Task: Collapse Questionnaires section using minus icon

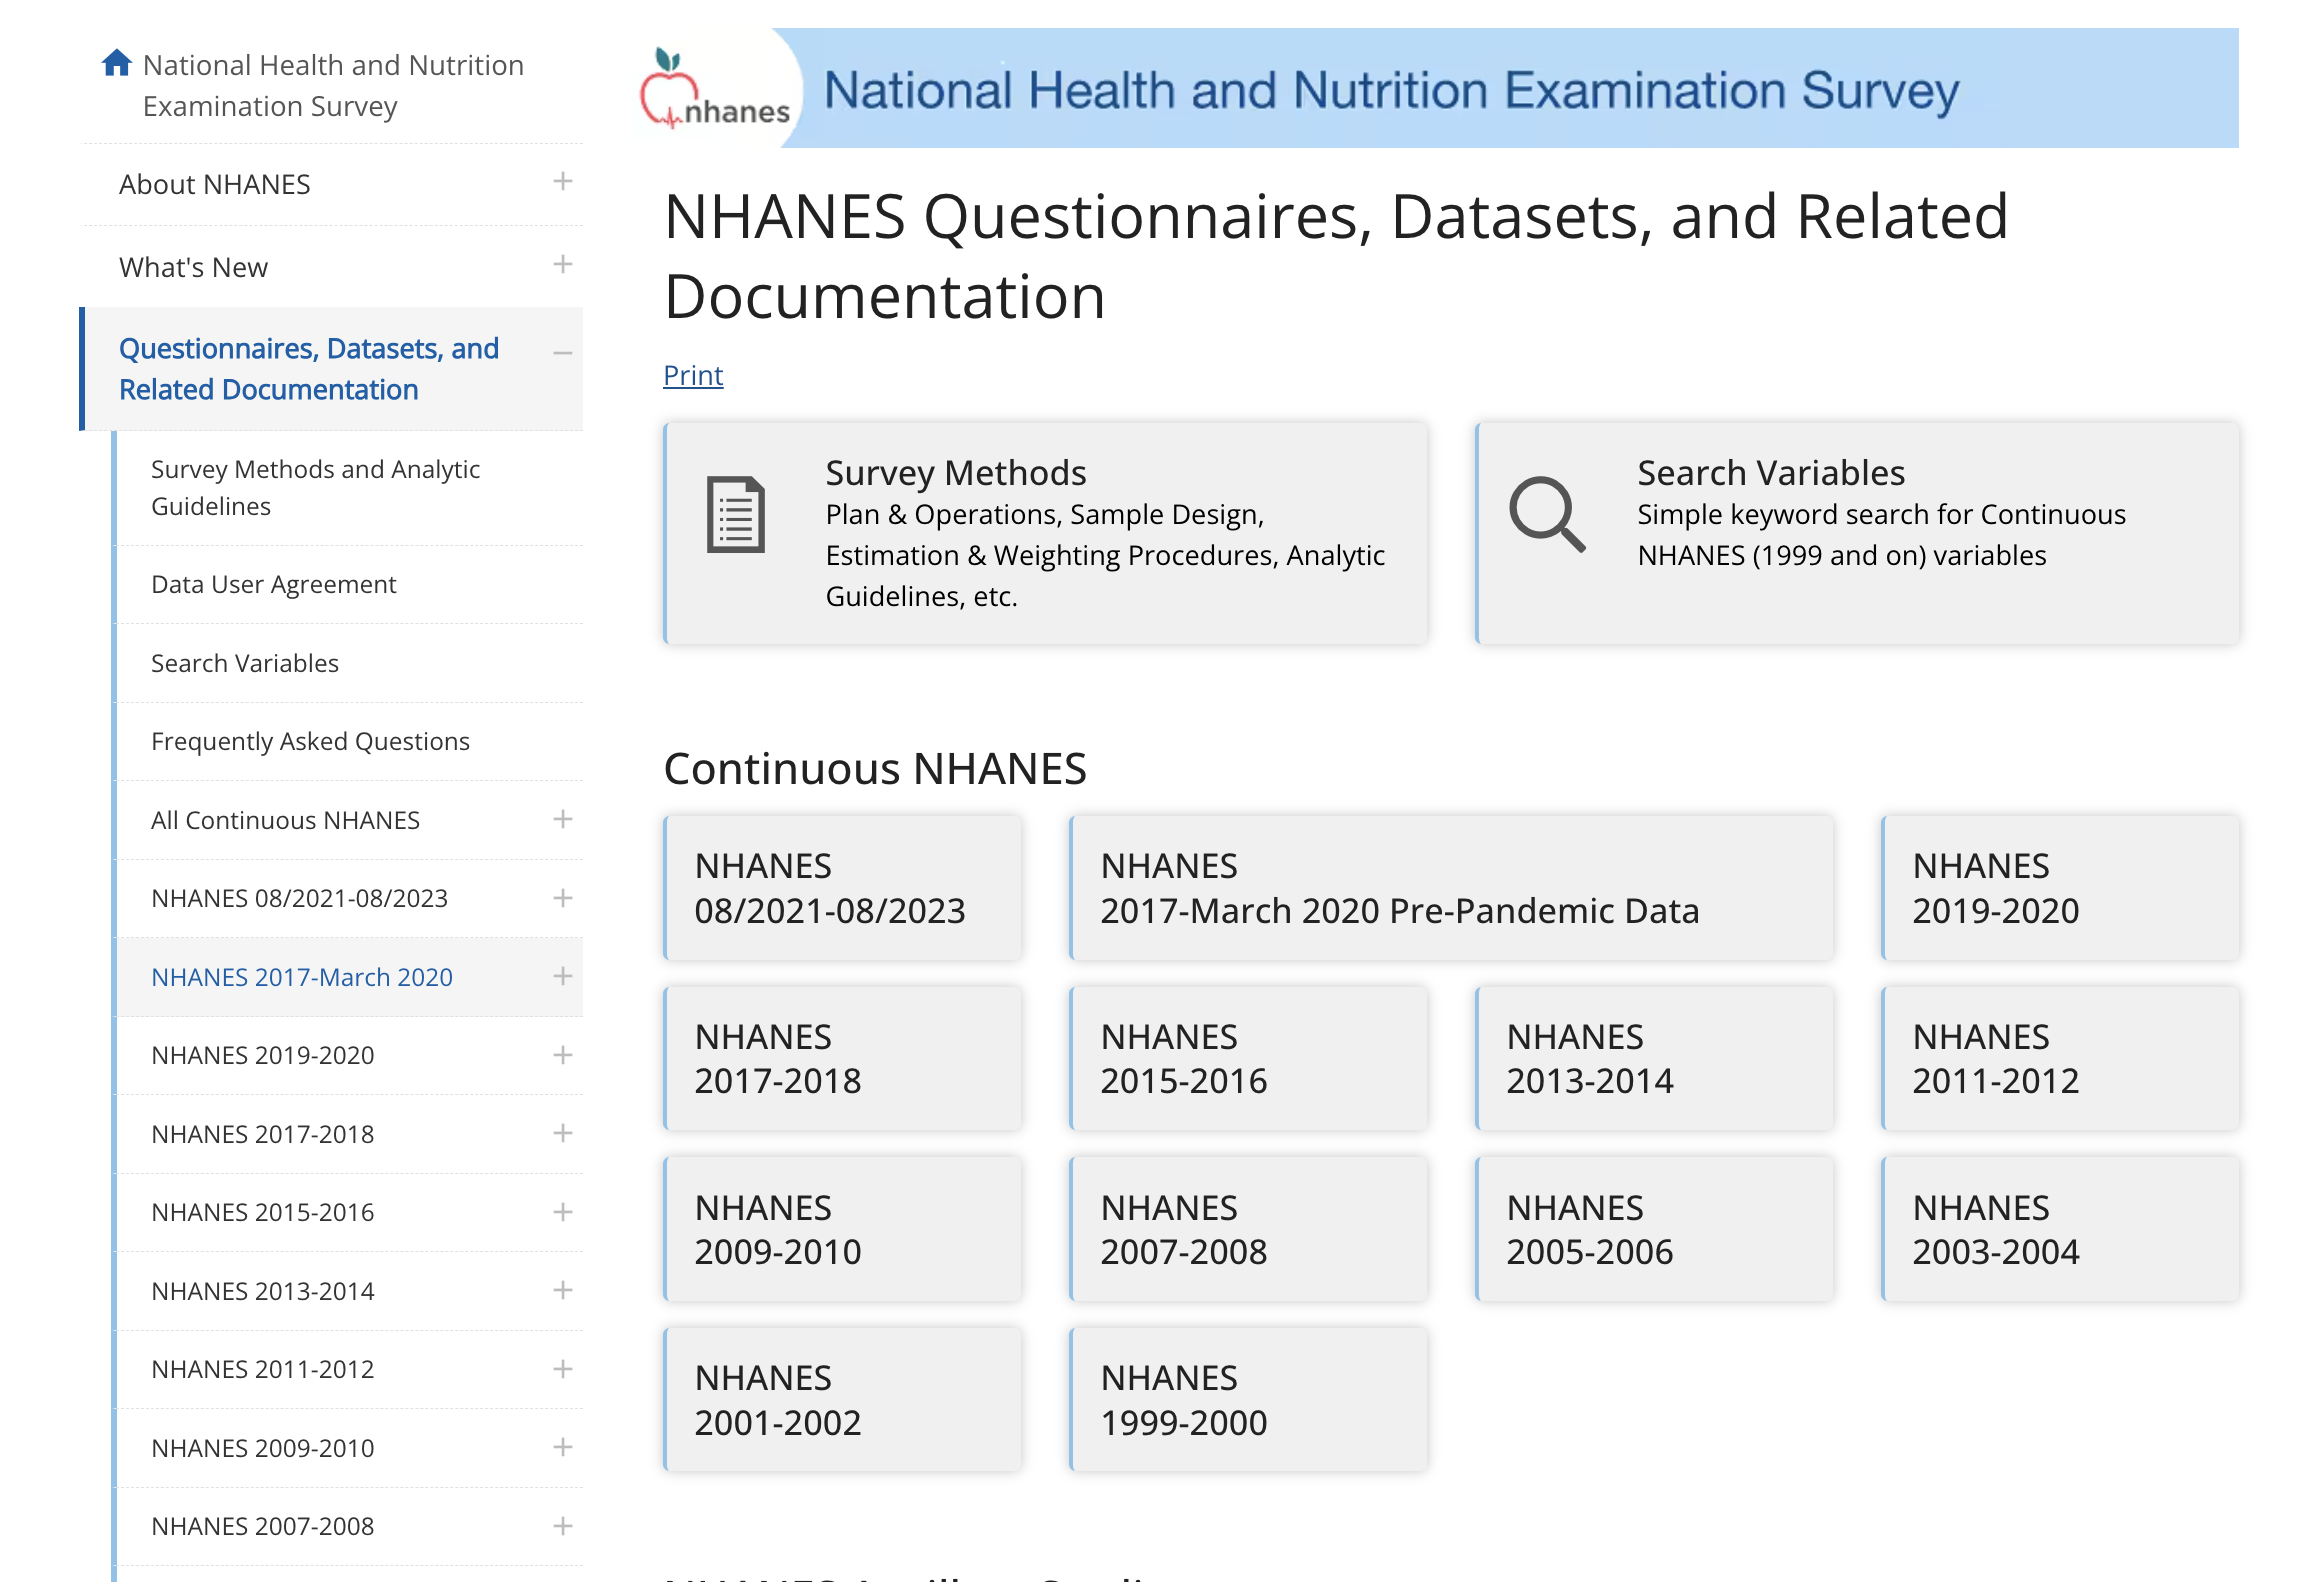Action: (562, 353)
